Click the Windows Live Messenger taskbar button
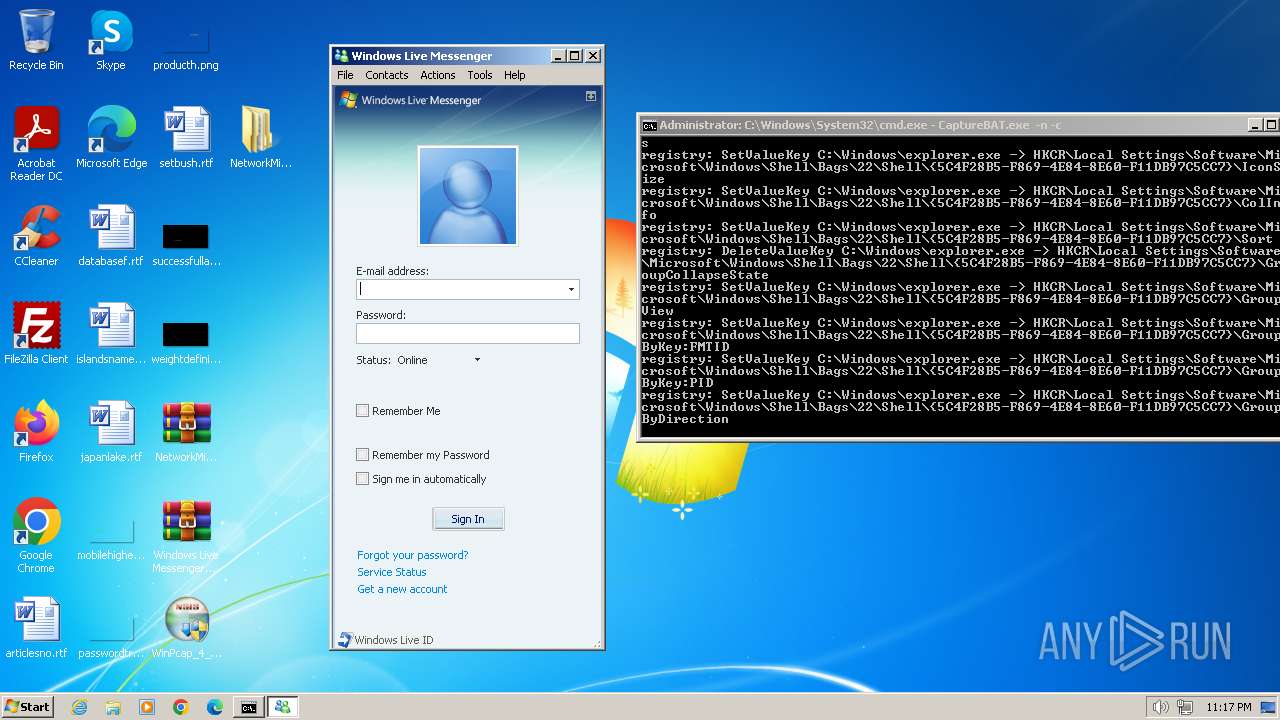The width and height of the screenshot is (1280, 720). 282,707
